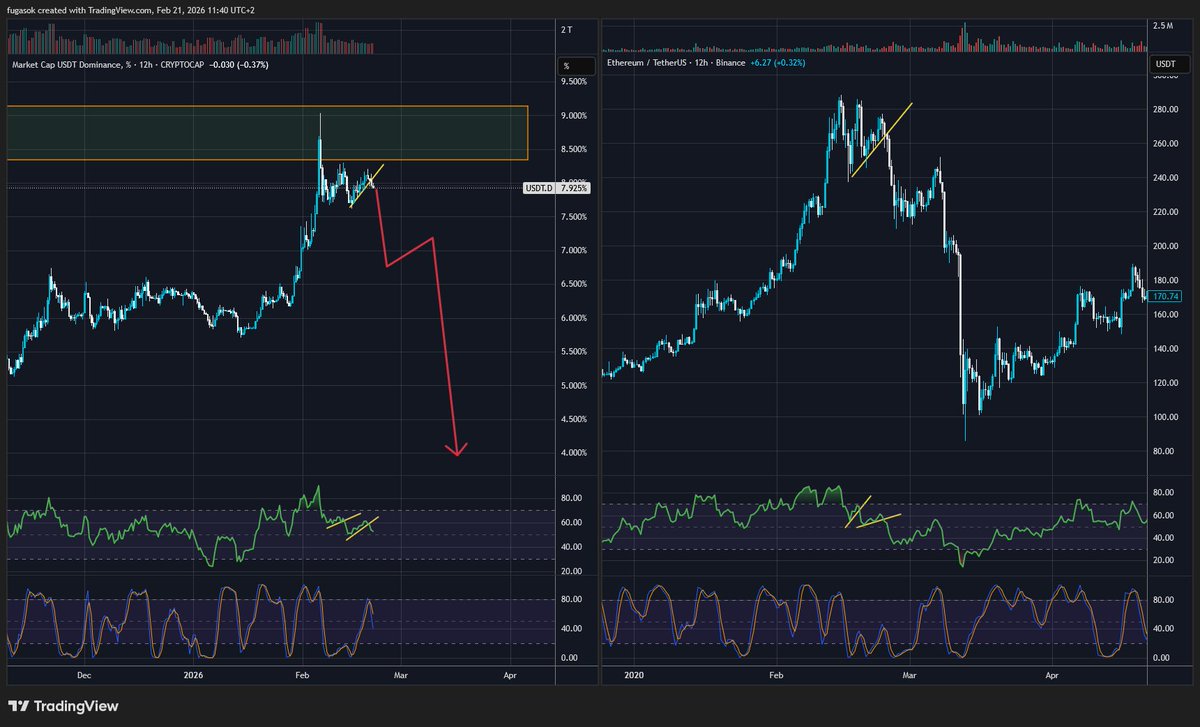
Task: Click the 4.500% level on dominance scale
Action: 575,420
